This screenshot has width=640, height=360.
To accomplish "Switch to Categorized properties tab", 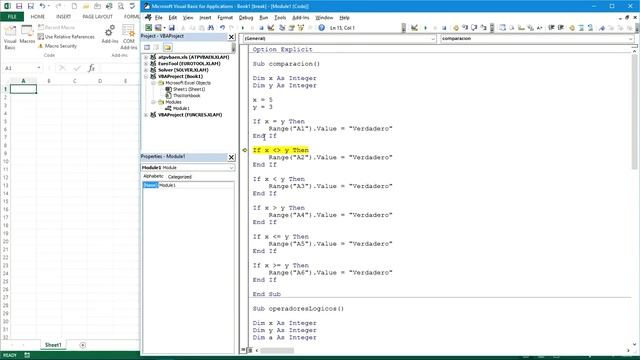I will coord(180,177).
